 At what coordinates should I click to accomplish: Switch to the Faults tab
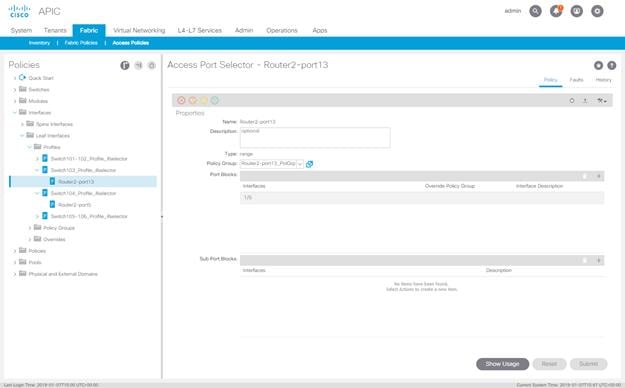pos(576,80)
